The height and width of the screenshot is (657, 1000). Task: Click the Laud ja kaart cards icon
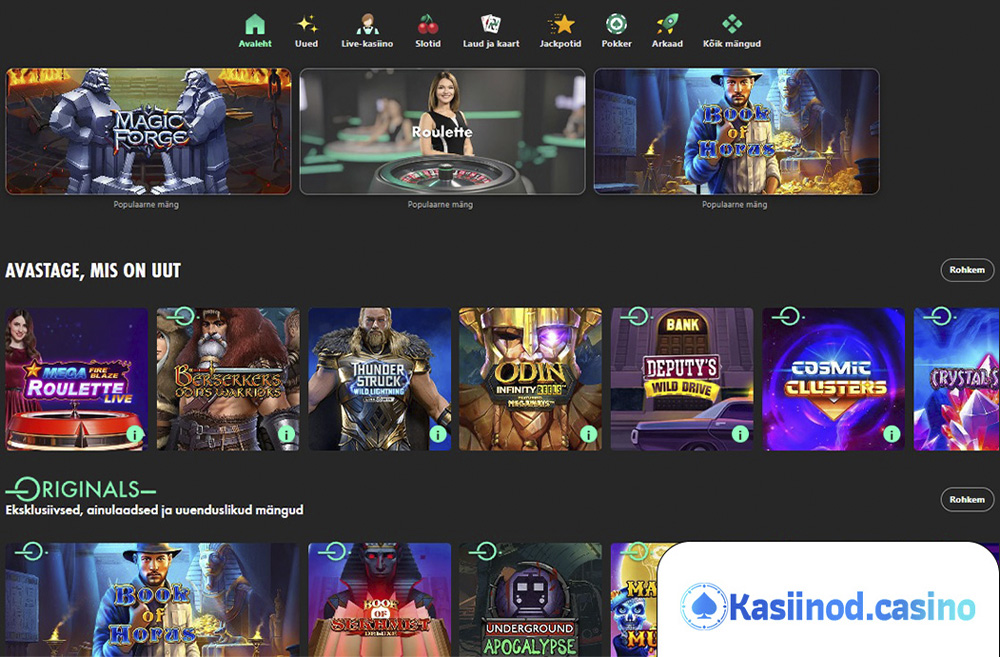point(490,24)
